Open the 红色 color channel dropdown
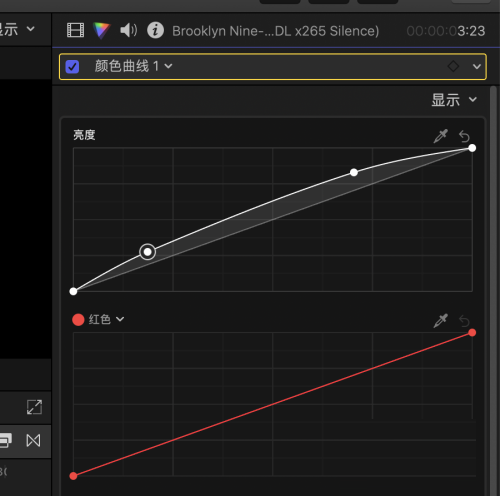Image resolution: width=500 pixels, height=496 pixels. click(106, 319)
